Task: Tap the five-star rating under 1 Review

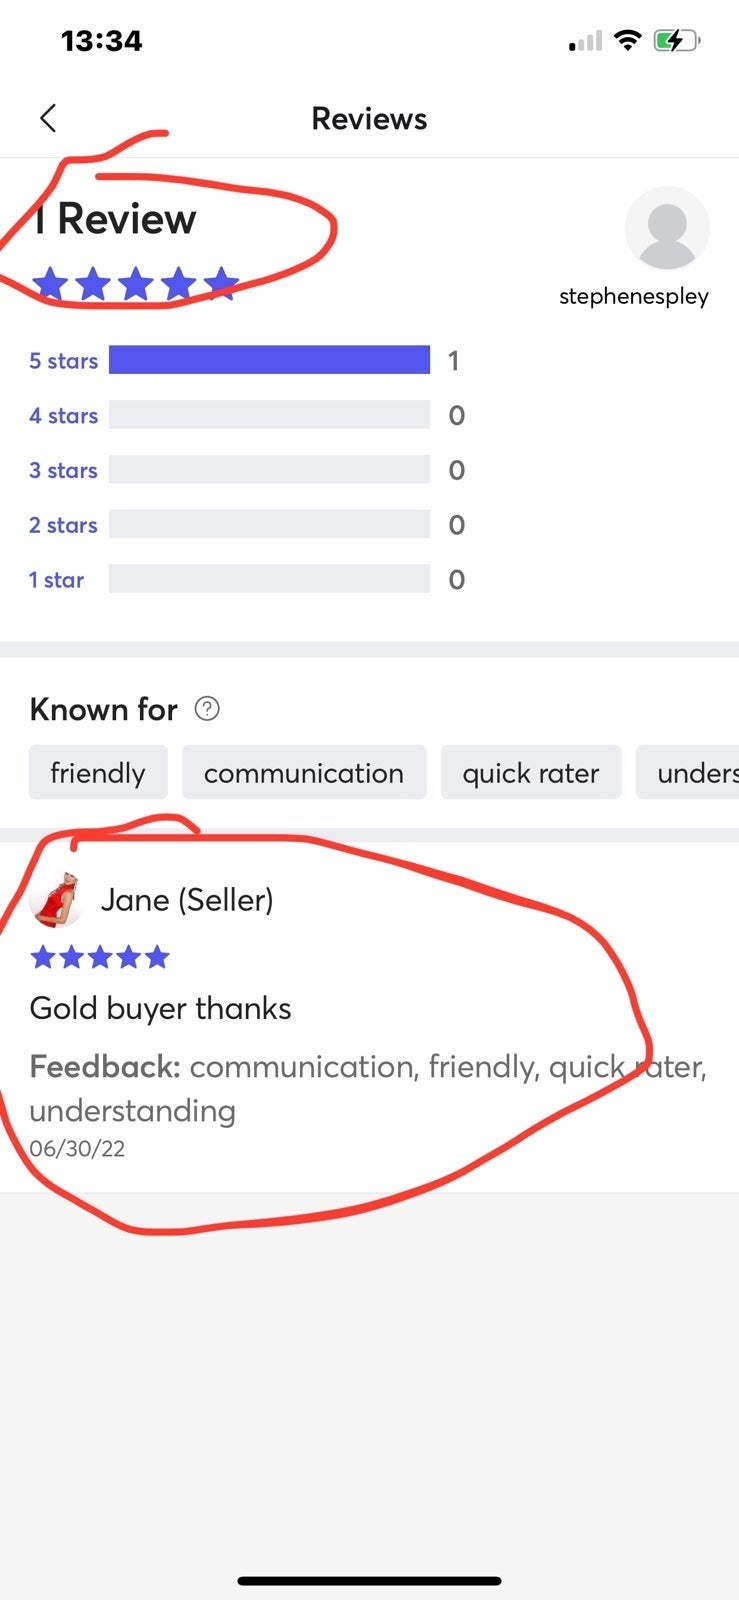Action: [135, 284]
